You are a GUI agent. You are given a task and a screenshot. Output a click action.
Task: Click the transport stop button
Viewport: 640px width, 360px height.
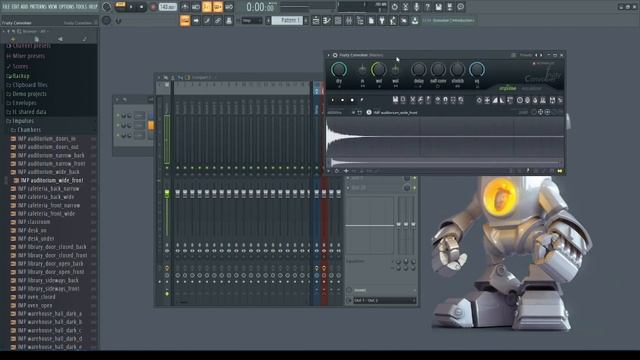(141, 7)
